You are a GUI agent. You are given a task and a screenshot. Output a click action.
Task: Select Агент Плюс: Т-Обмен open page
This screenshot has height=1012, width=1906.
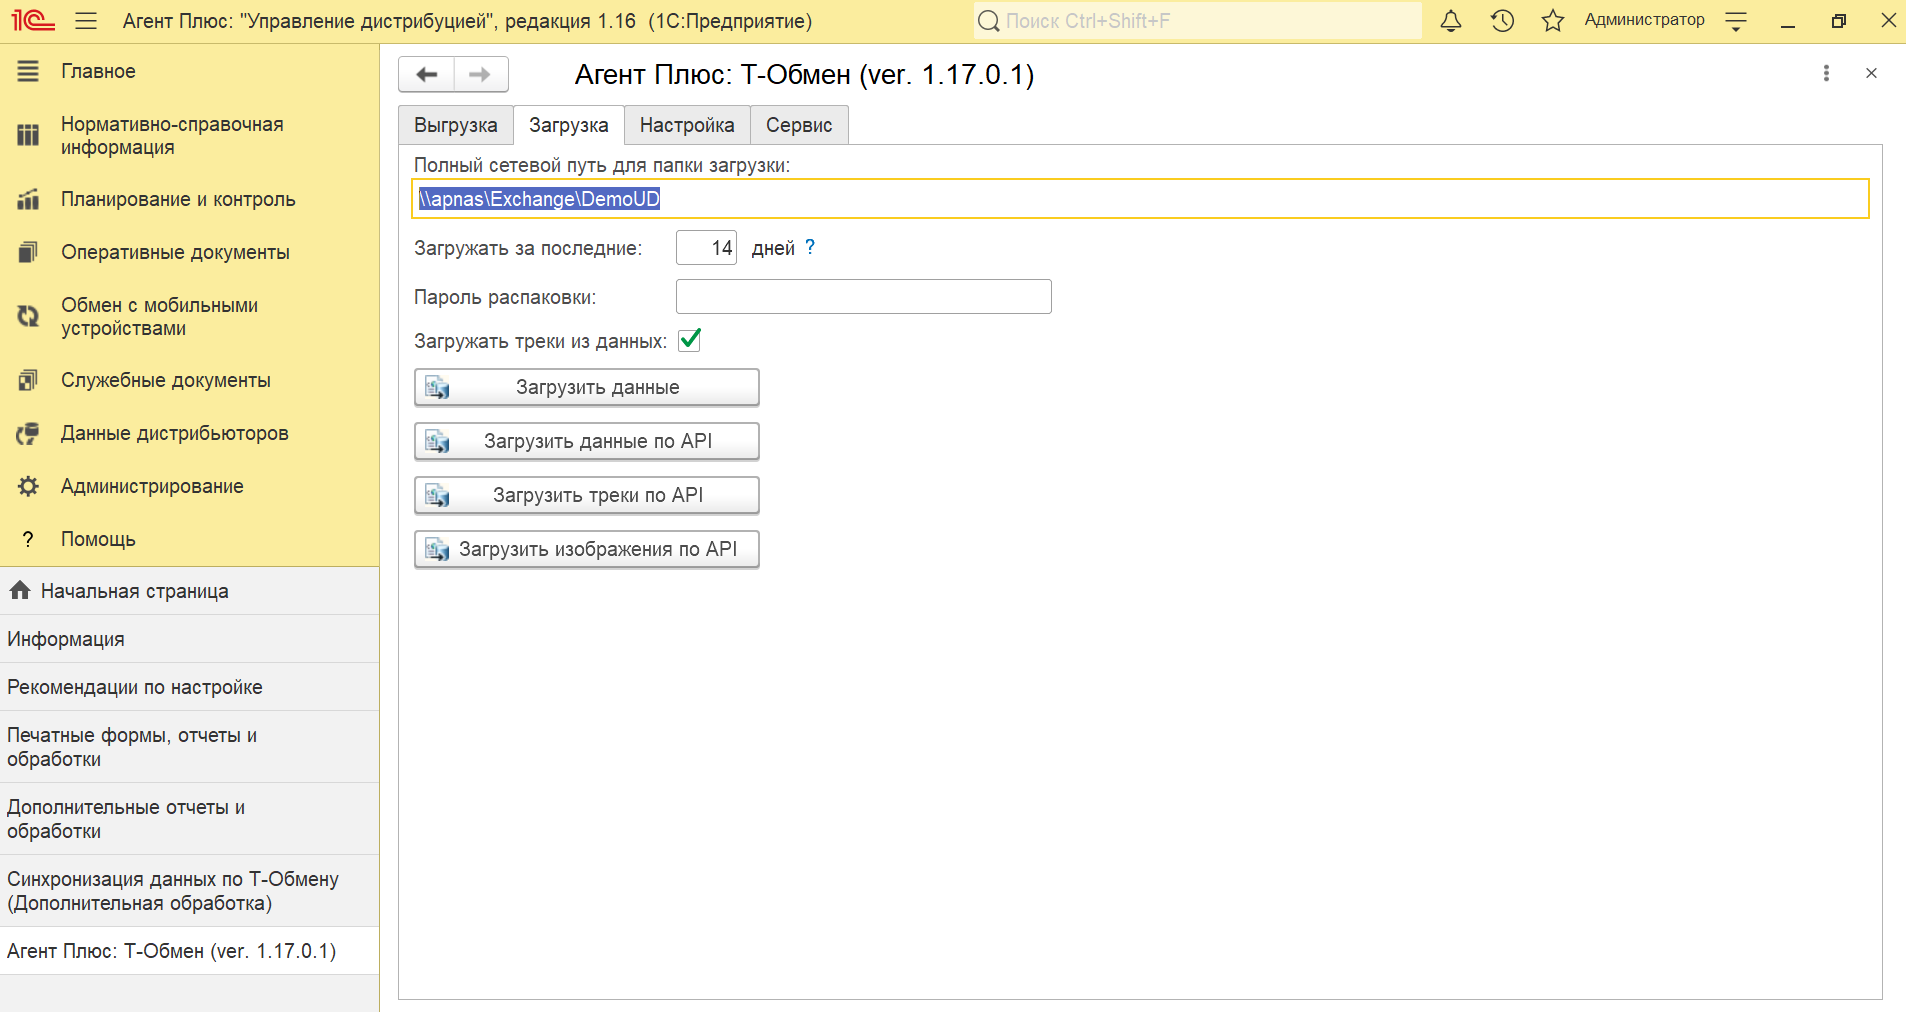[x=189, y=951]
